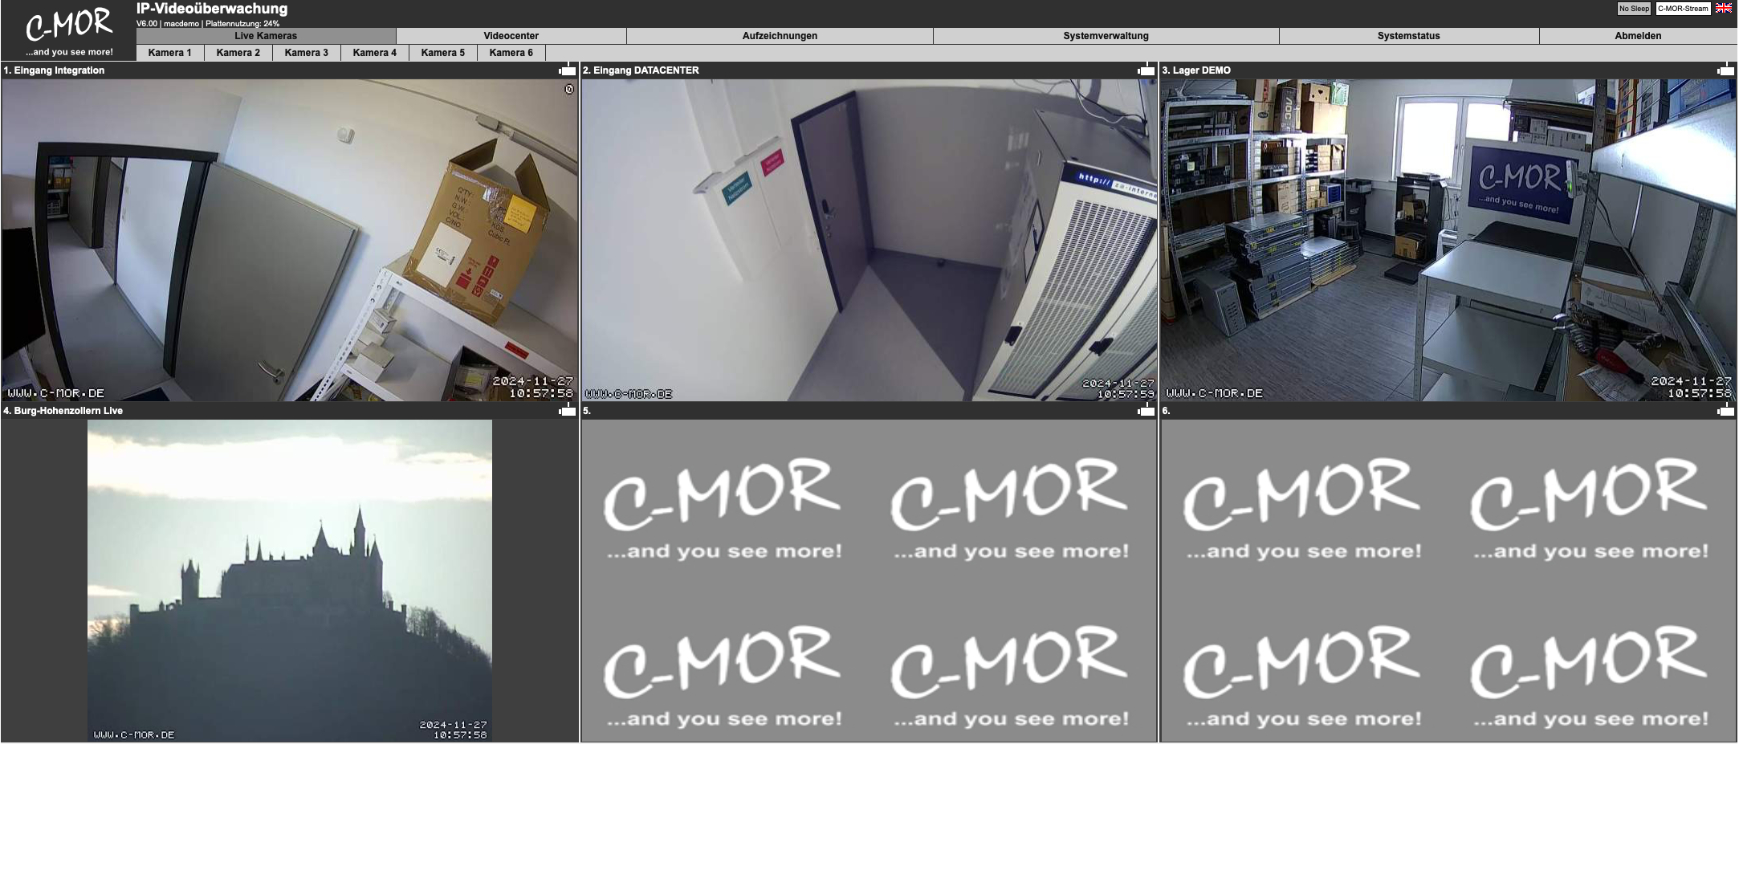The height and width of the screenshot is (875, 1738).
Task: Click the C-MOR logo in the header
Action: (x=69, y=31)
